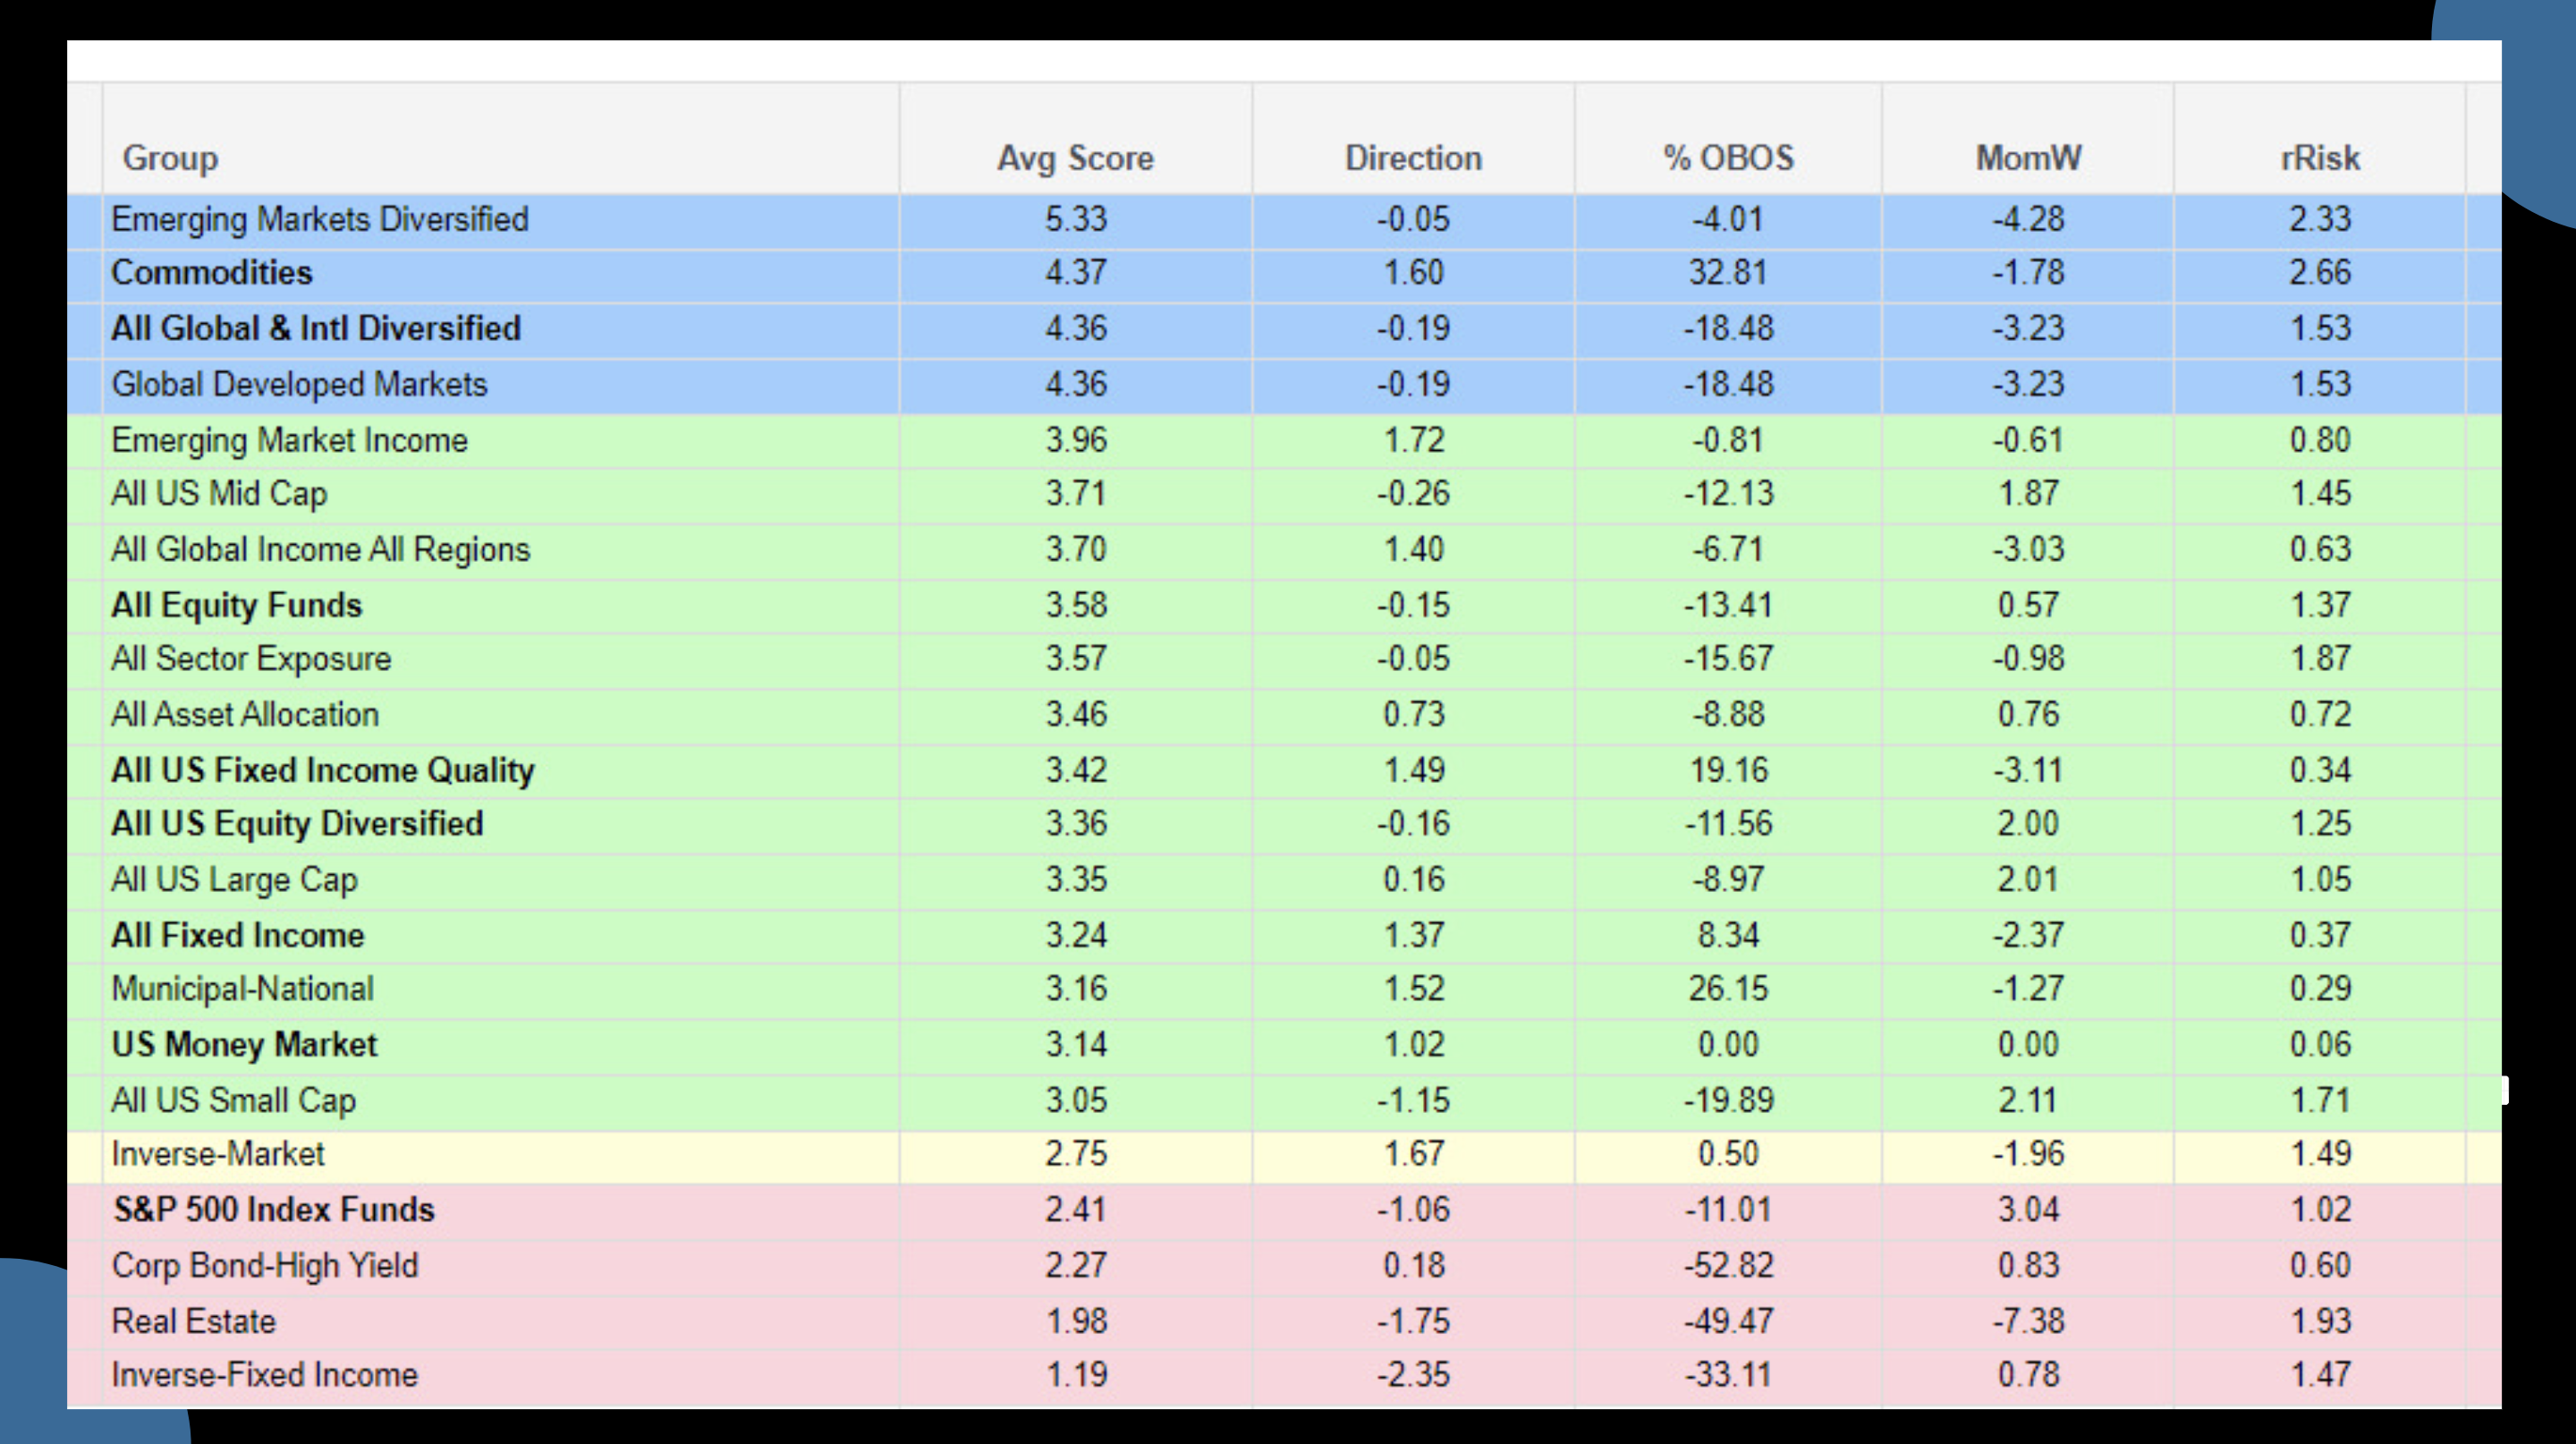Open S&P 500 Index Funds group
The image size is (2576, 1444).
274,1210
